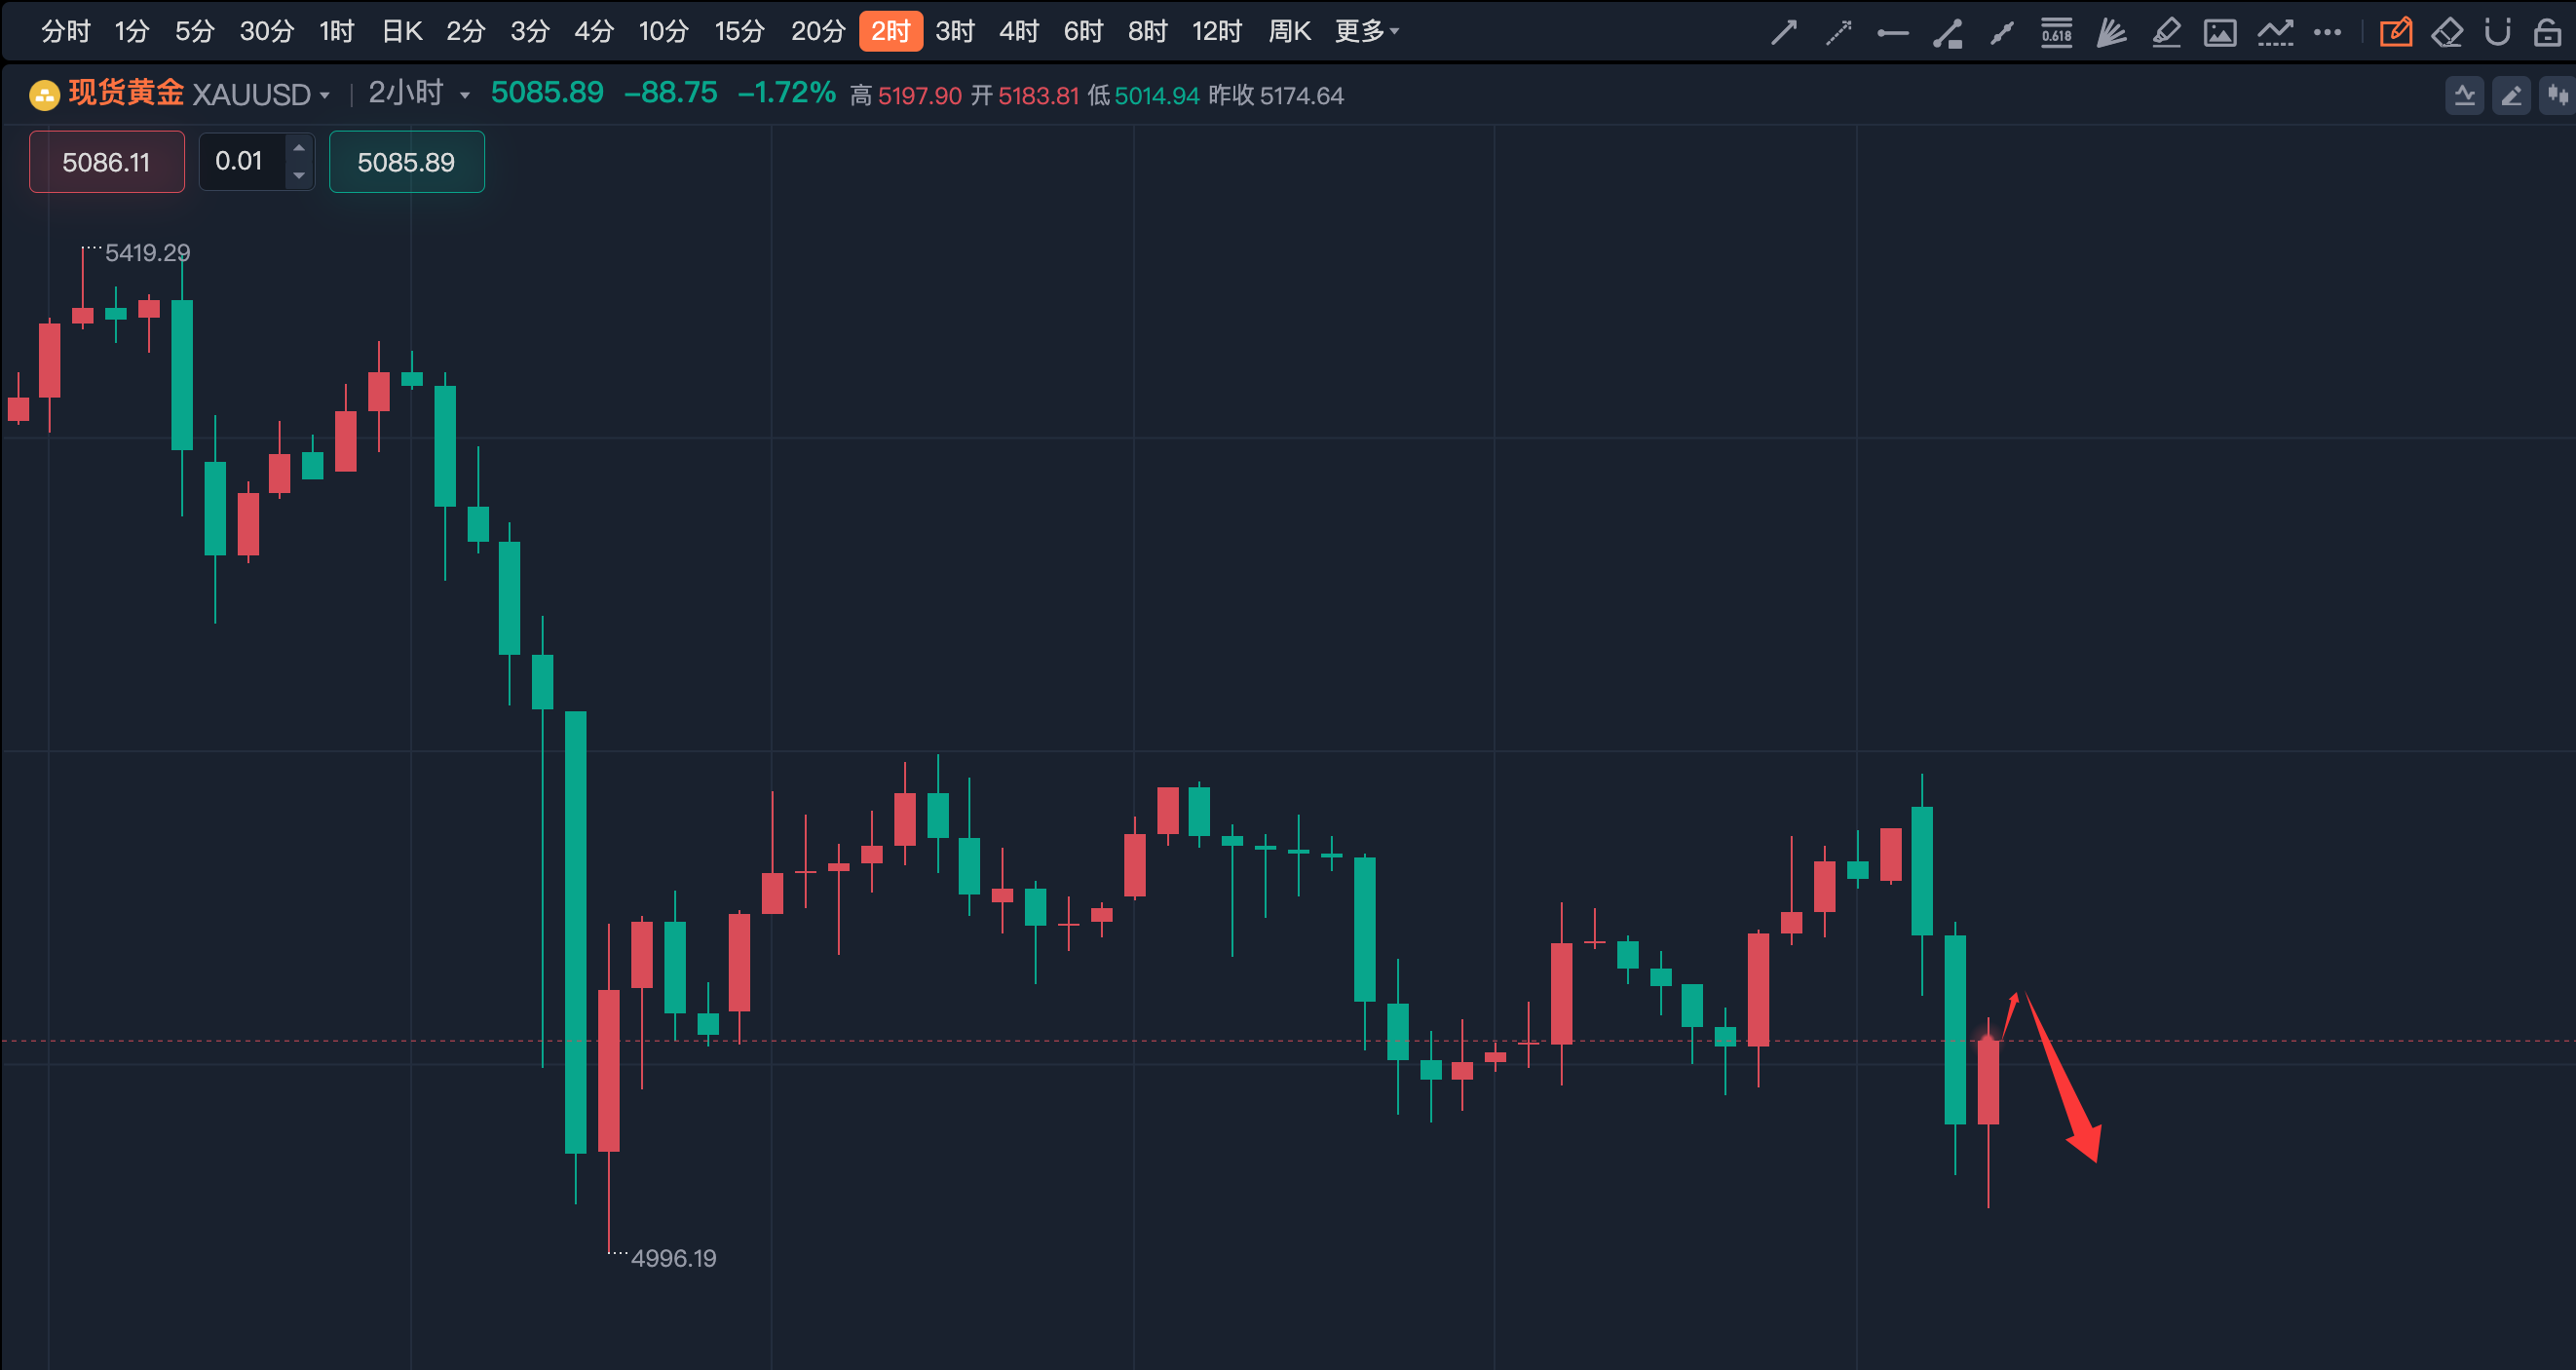This screenshot has height=1370, width=2576.
Task: Select the fan lines drawing tool
Action: [x=2111, y=33]
